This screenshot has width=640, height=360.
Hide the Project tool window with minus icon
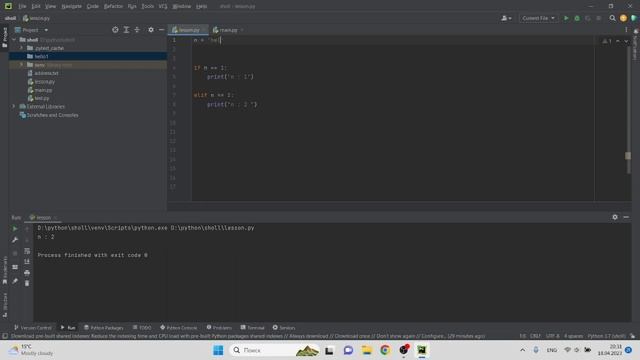point(161,30)
